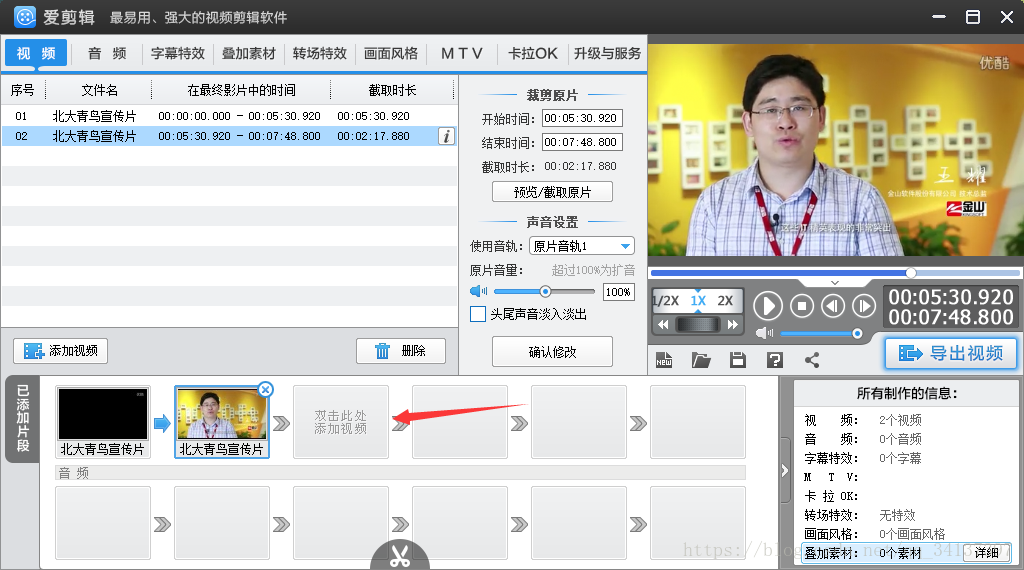Viewport: 1024px width, 570px height.
Task: Click the 详细 button
Action: pos(986,553)
